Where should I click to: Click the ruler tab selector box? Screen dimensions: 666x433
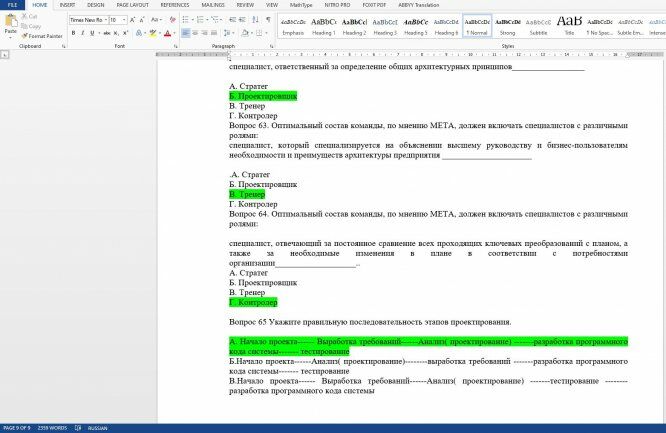coord(5,54)
